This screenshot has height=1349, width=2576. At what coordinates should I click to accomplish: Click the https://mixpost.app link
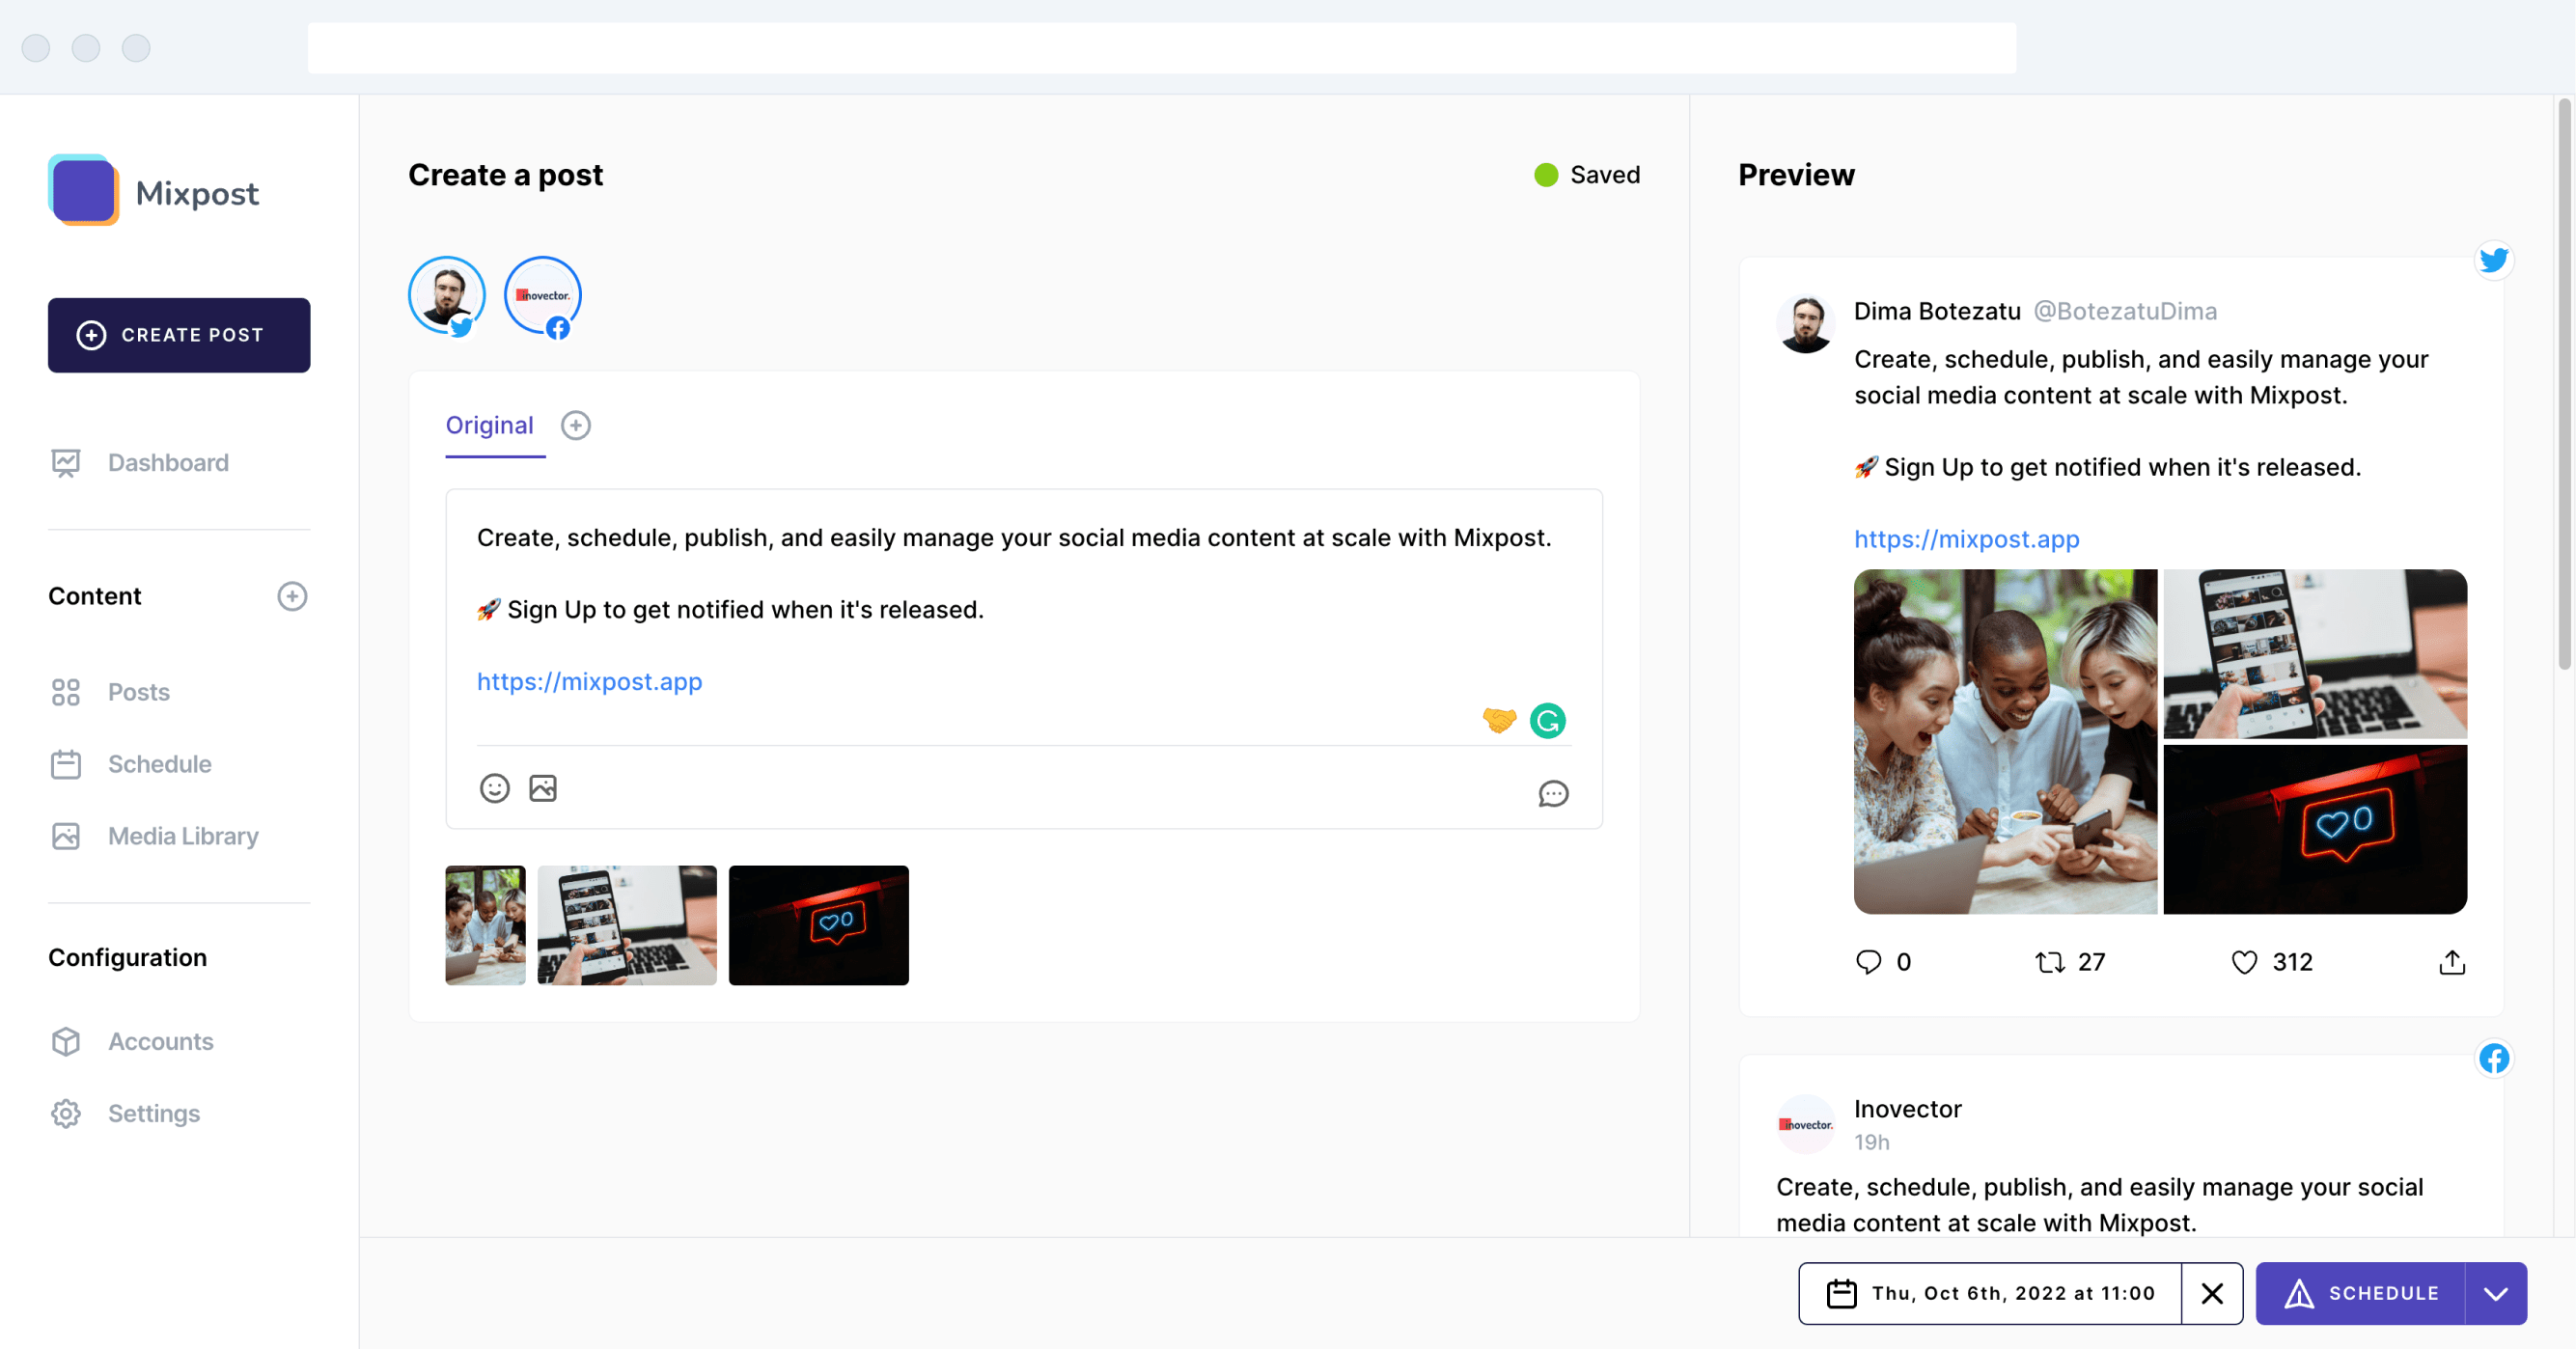590,681
